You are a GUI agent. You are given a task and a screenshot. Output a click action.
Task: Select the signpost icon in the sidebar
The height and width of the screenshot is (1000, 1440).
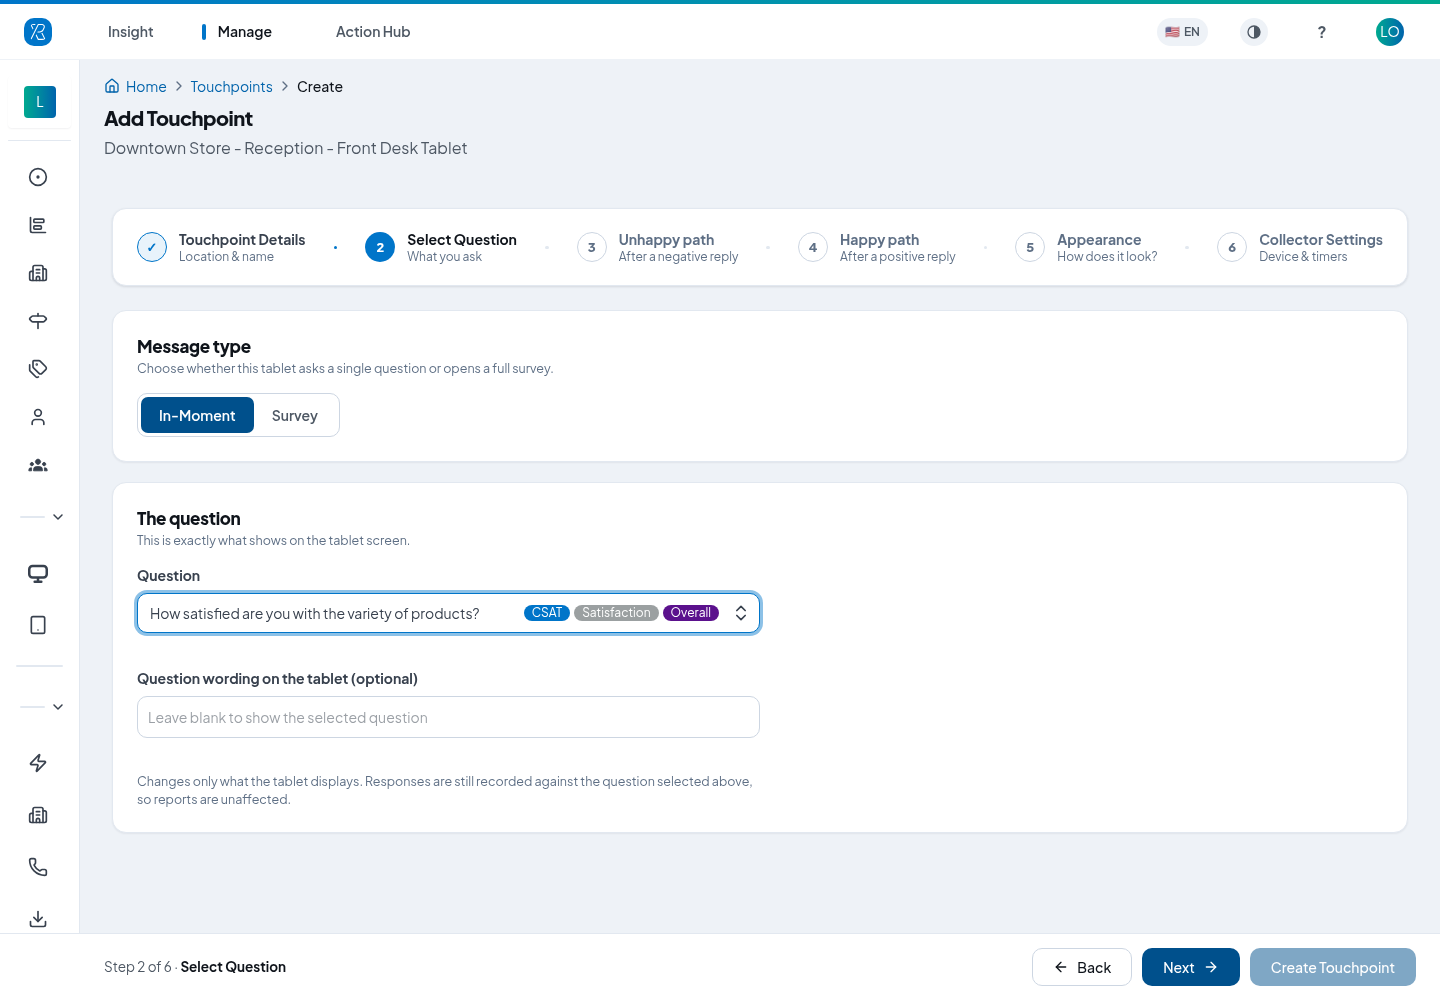point(38,321)
